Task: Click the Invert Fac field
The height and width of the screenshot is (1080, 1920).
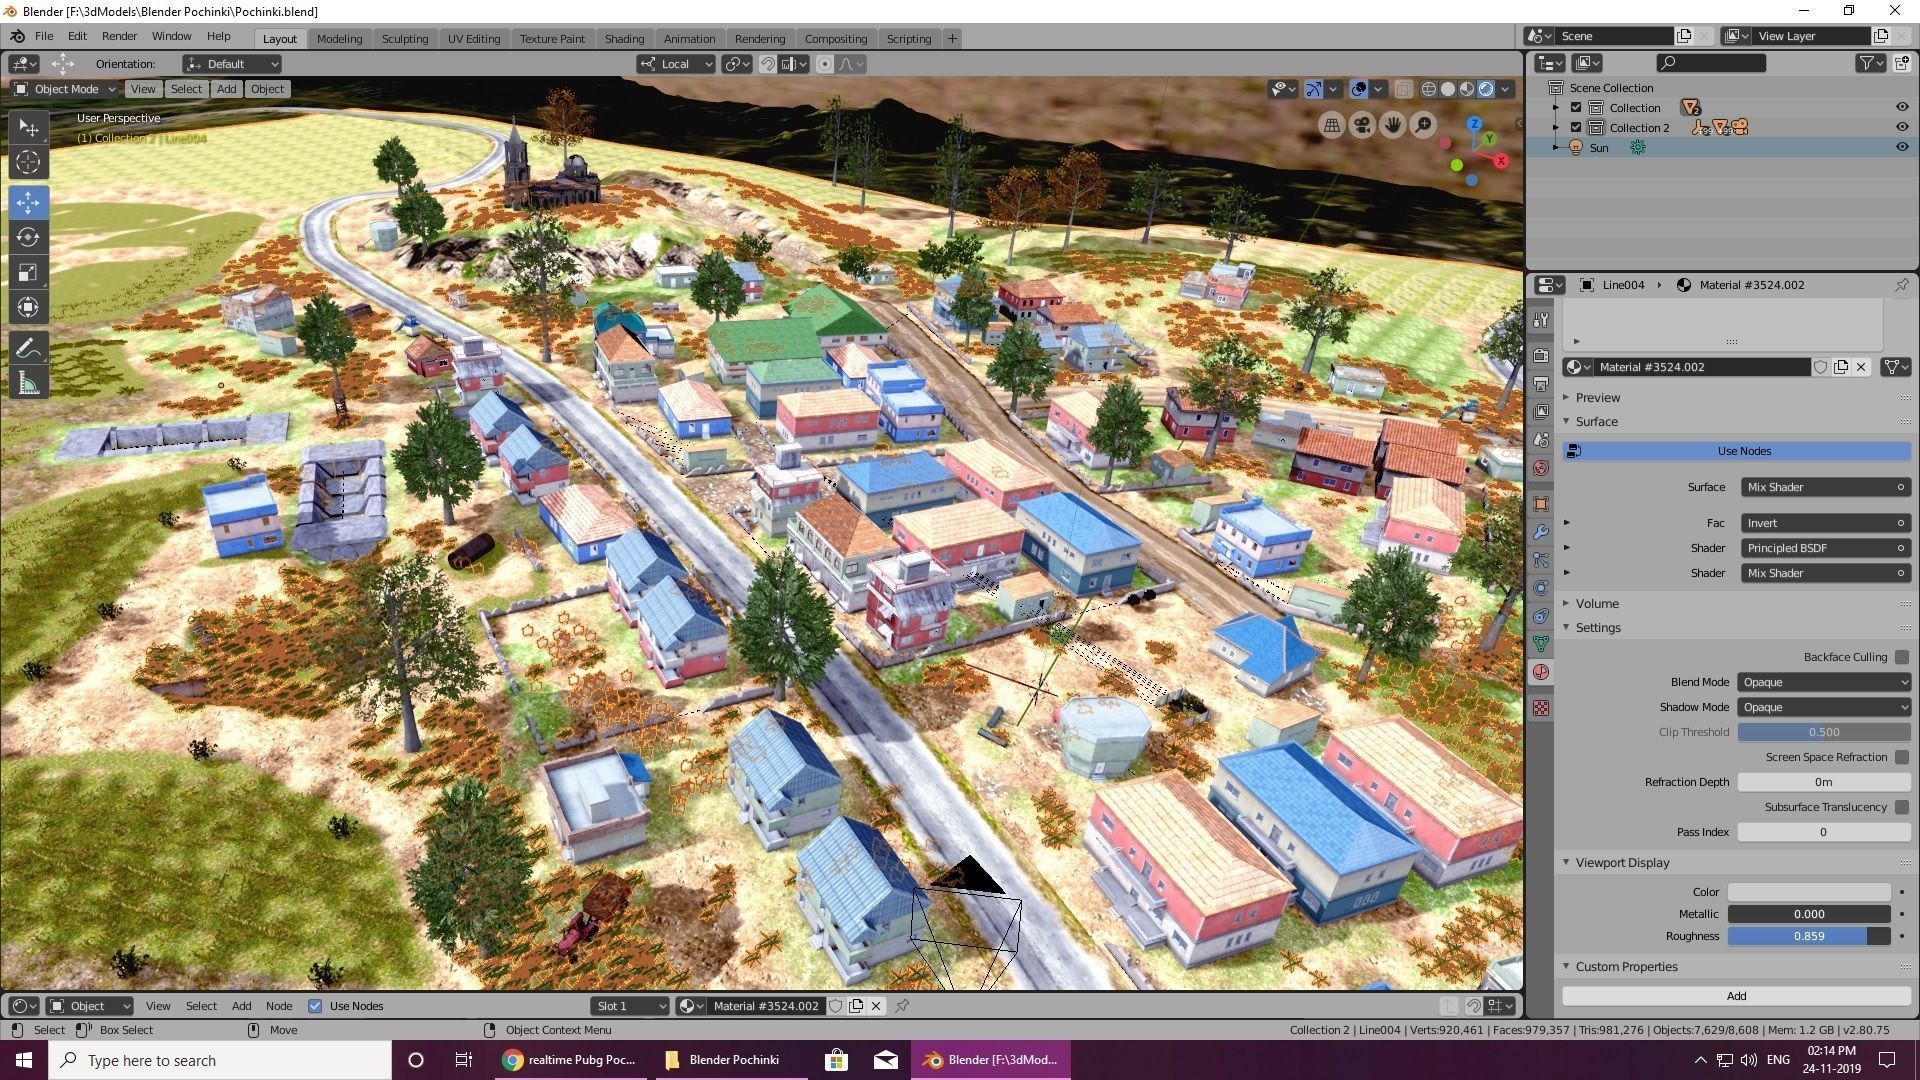Action: (1825, 523)
